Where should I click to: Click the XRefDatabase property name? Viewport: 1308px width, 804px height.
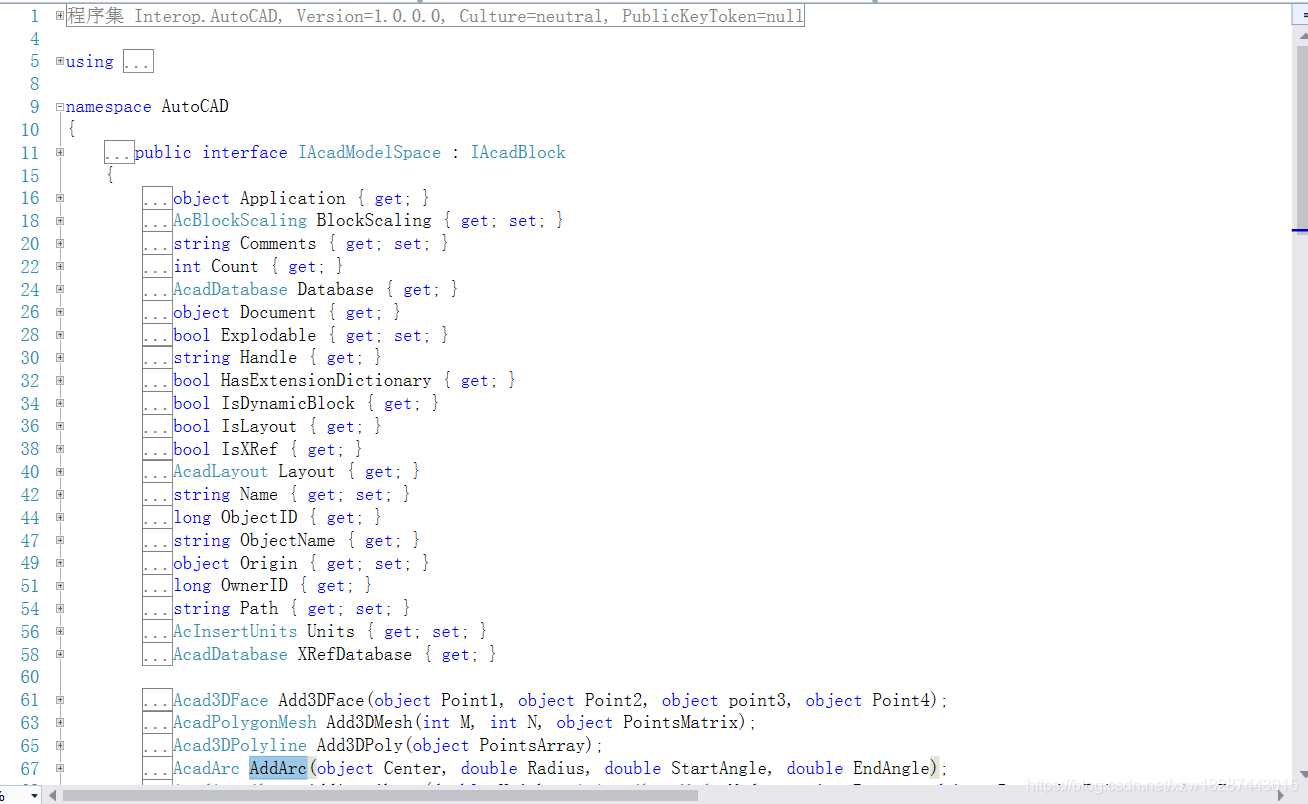click(x=355, y=654)
